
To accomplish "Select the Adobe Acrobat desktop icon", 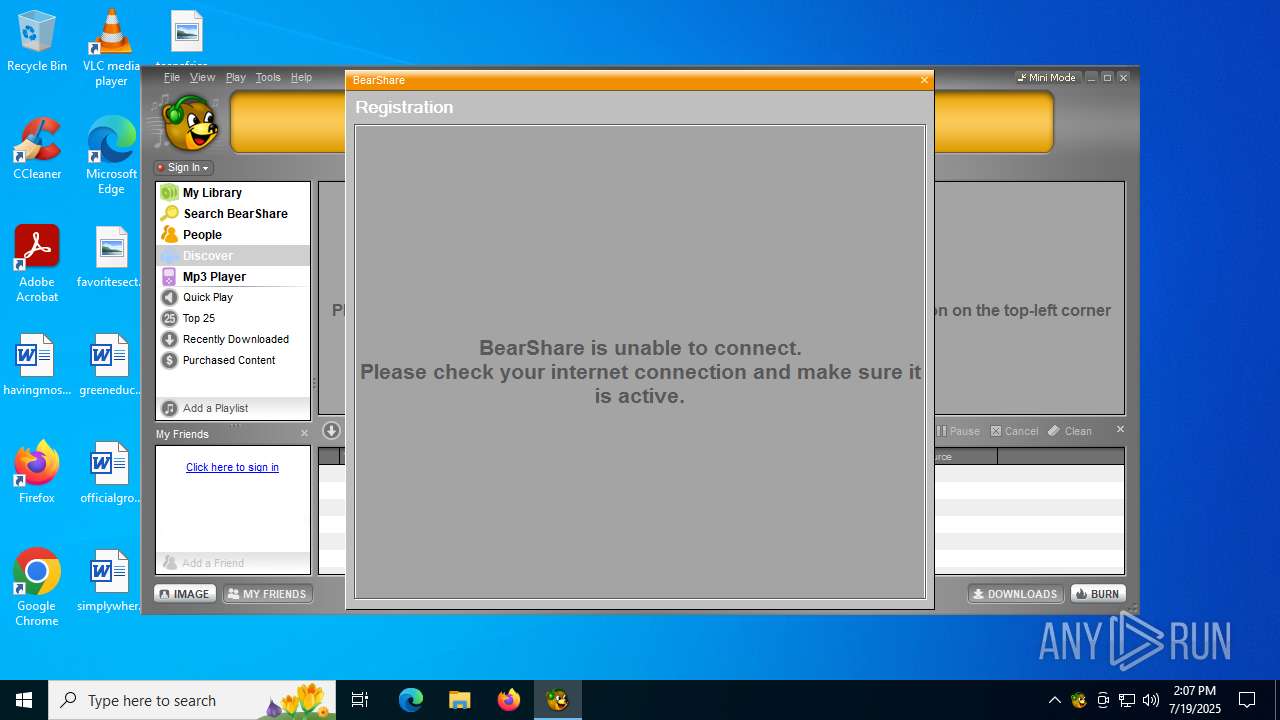I will point(37,264).
